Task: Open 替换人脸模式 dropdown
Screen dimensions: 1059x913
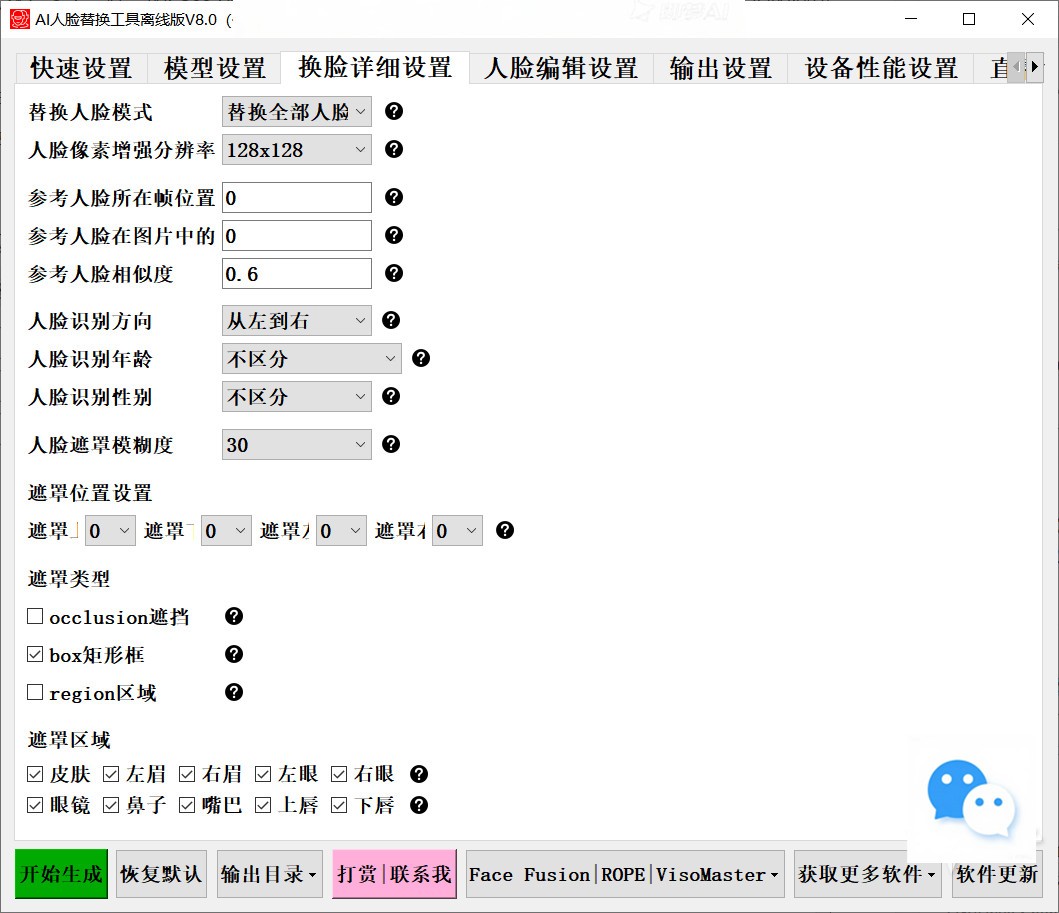Action: coord(296,111)
